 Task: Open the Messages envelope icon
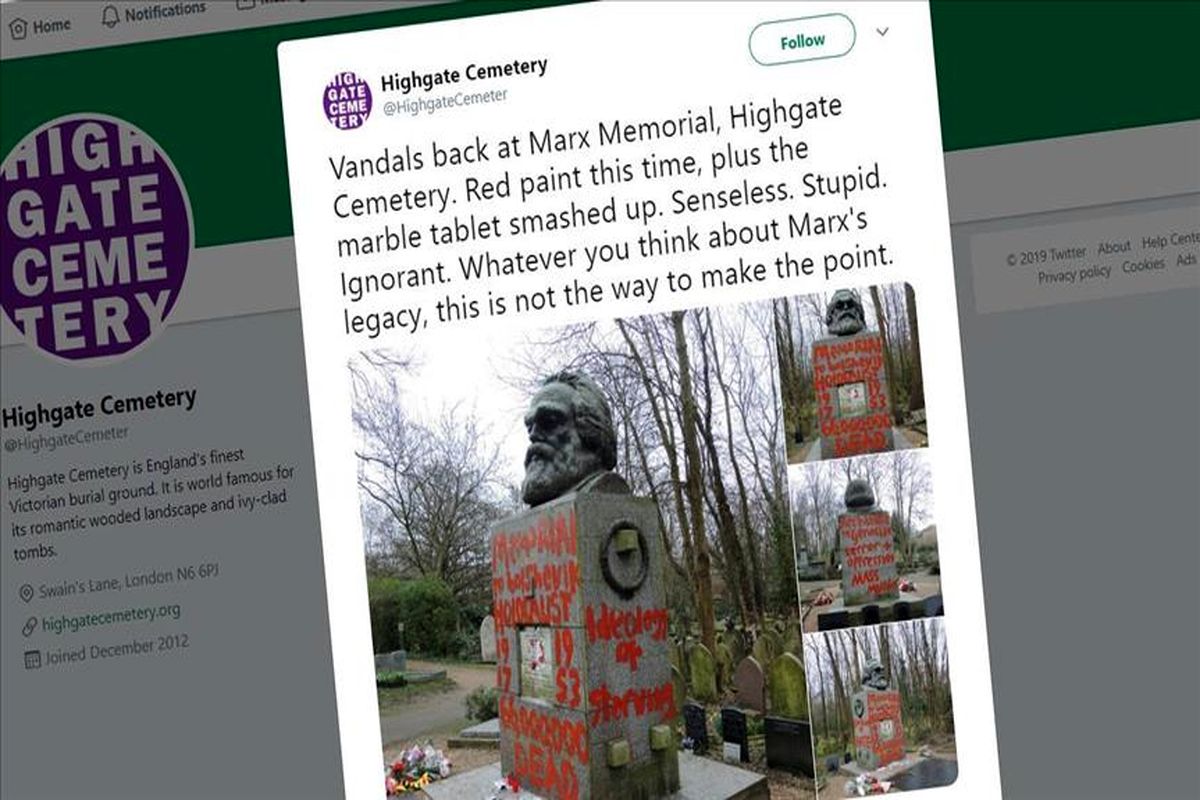[245, 4]
